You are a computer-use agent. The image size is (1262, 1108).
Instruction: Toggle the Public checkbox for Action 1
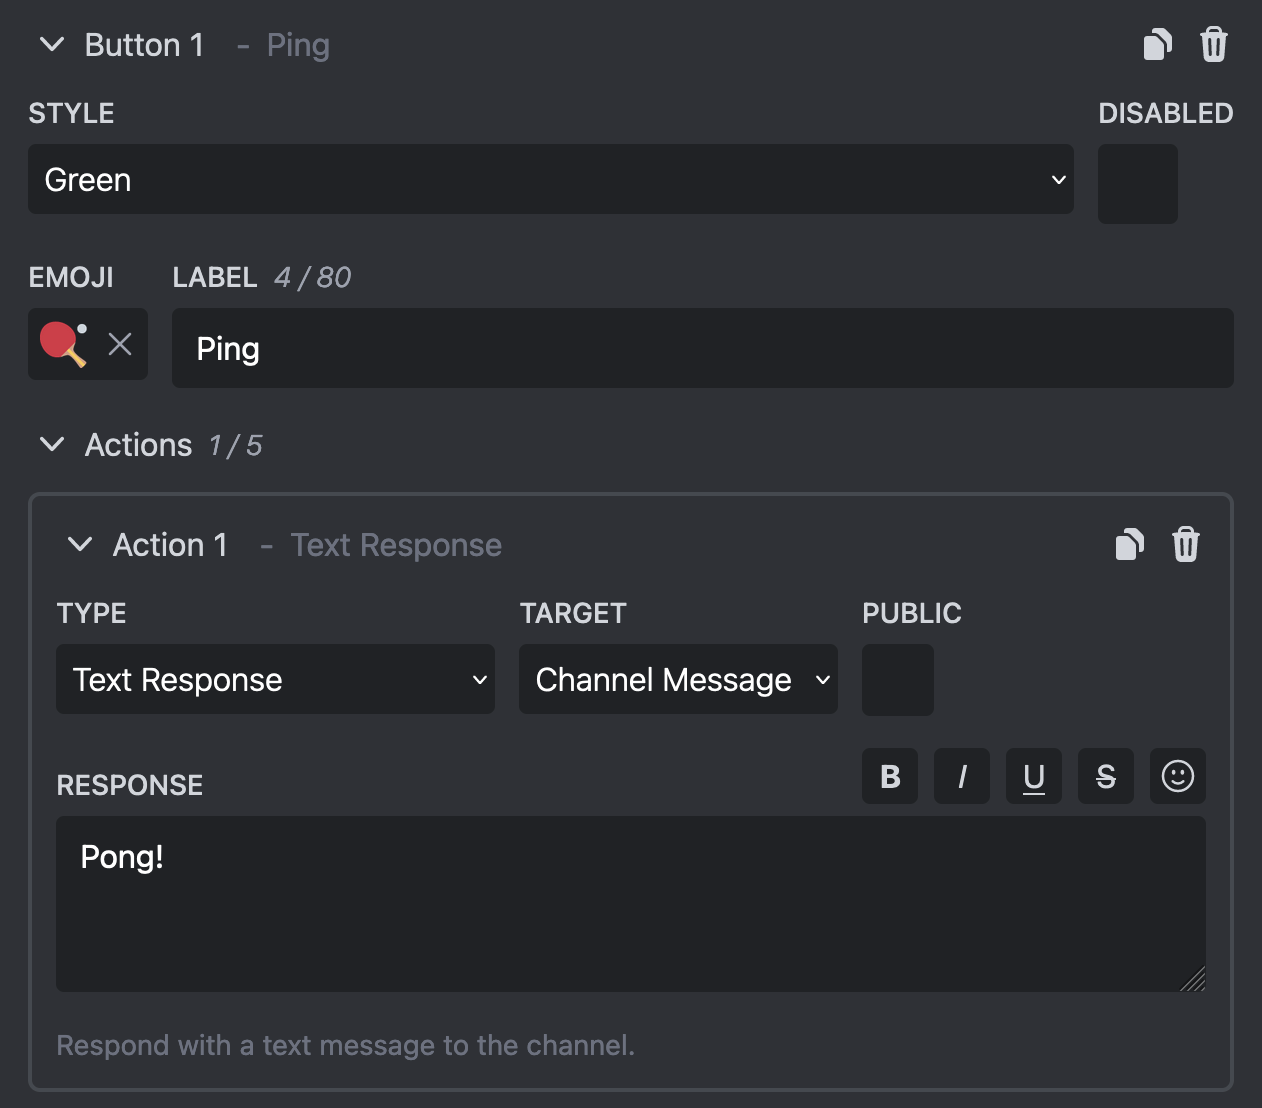897,680
